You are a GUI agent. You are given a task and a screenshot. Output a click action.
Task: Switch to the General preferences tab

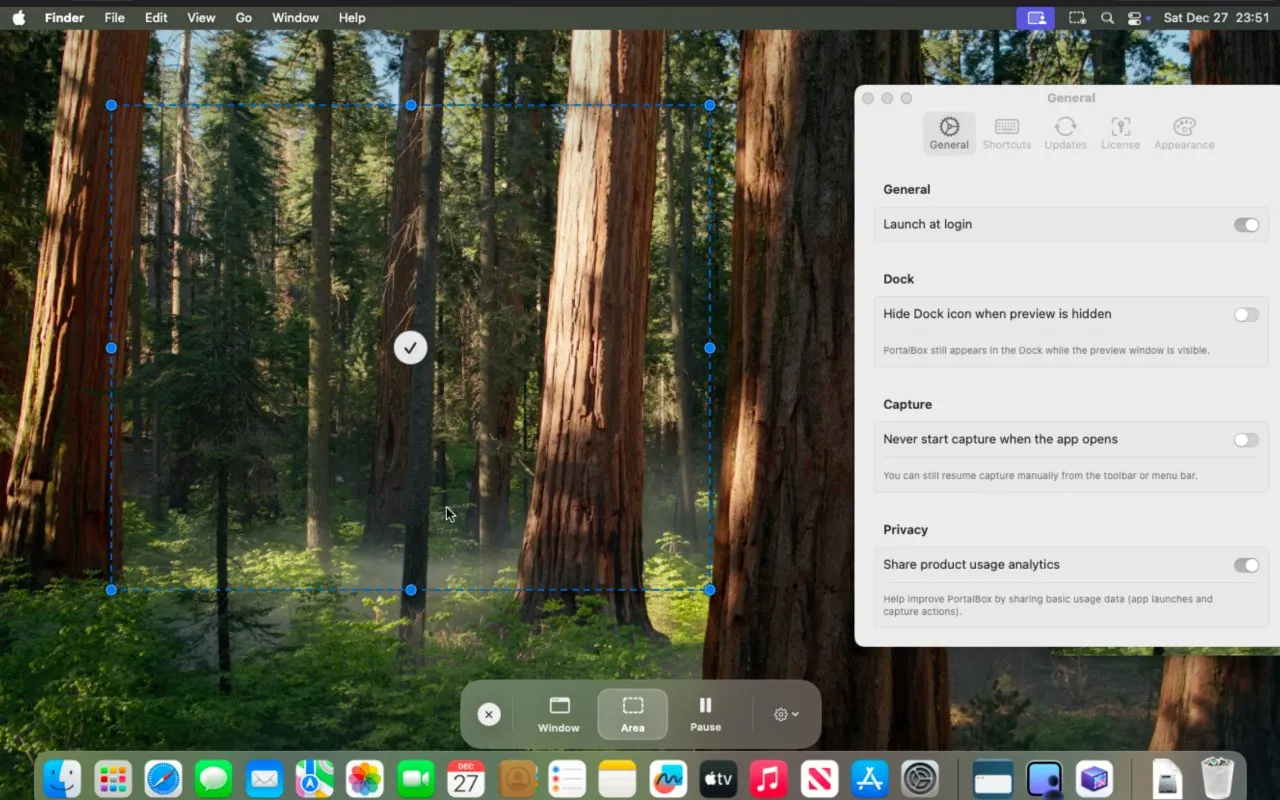pos(949,133)
